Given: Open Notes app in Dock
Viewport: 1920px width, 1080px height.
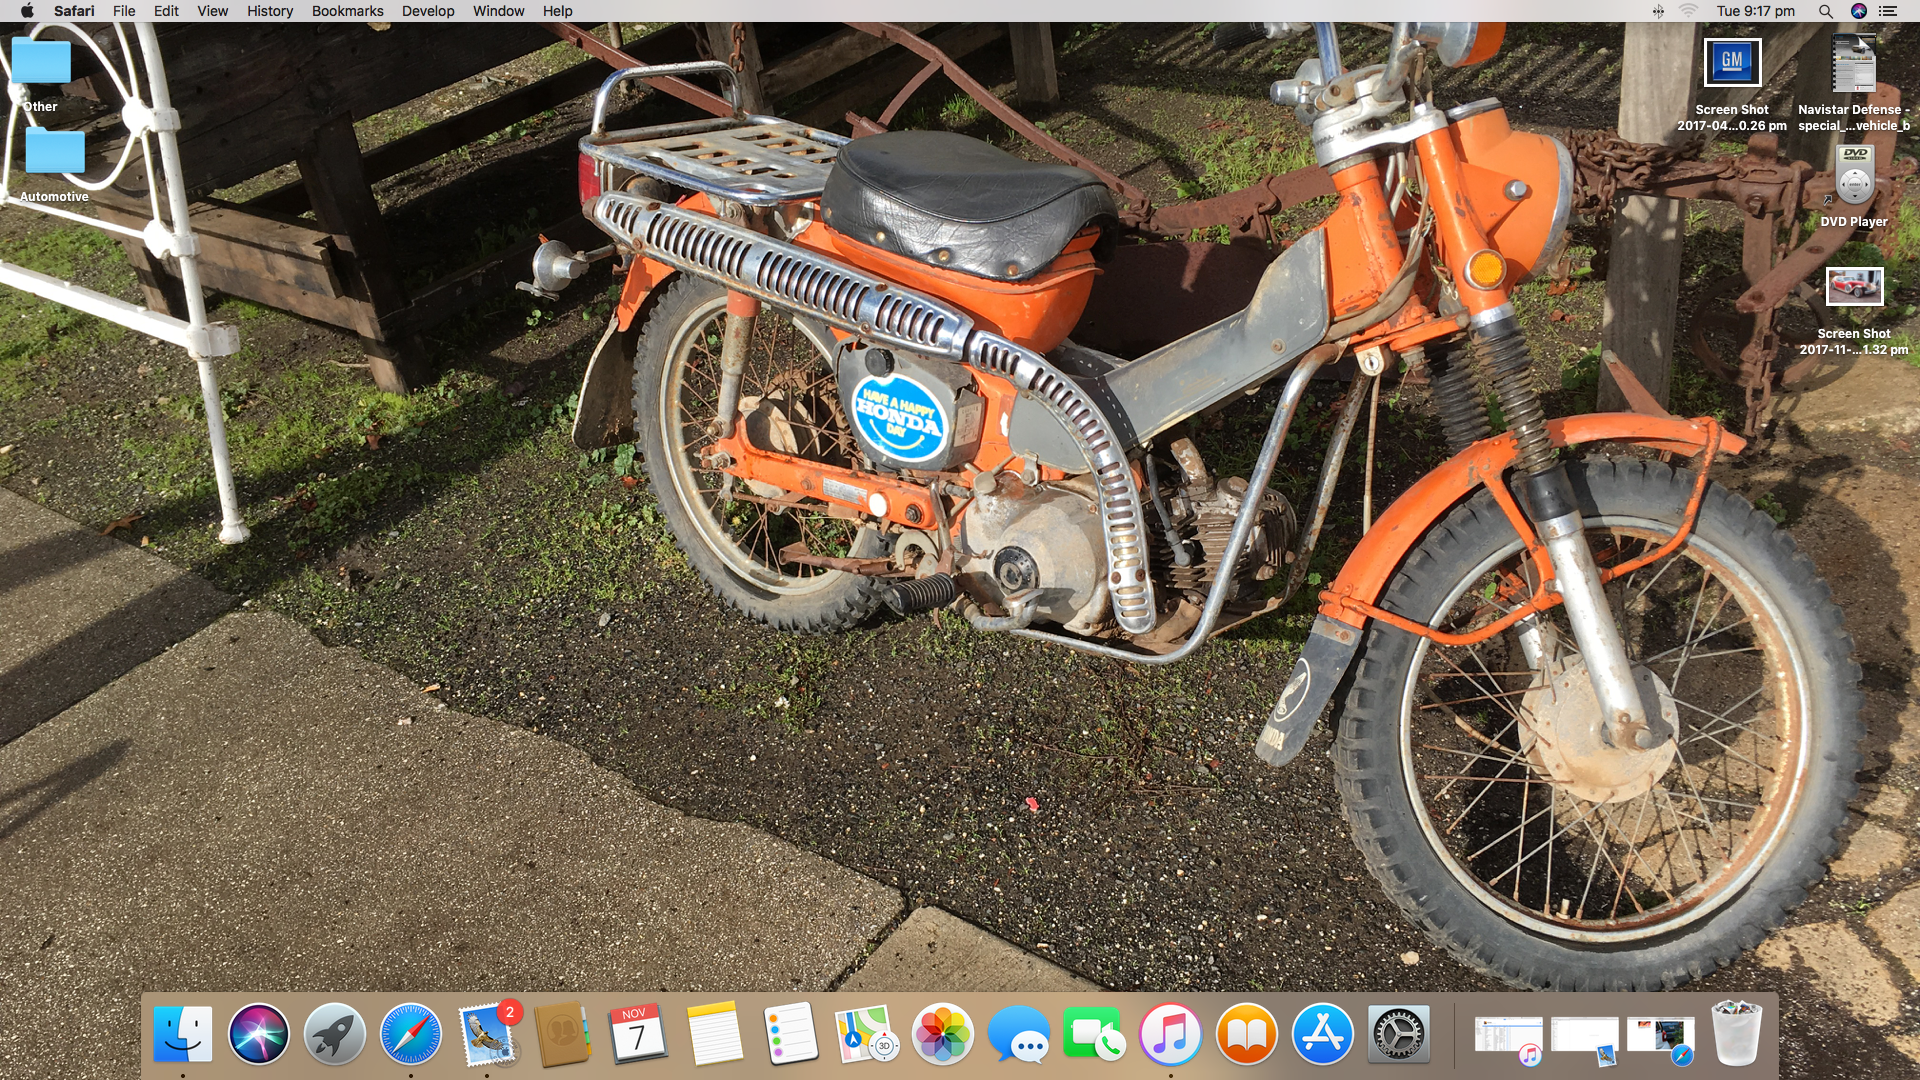Looking at the screenshot, I should [715, 1034].
